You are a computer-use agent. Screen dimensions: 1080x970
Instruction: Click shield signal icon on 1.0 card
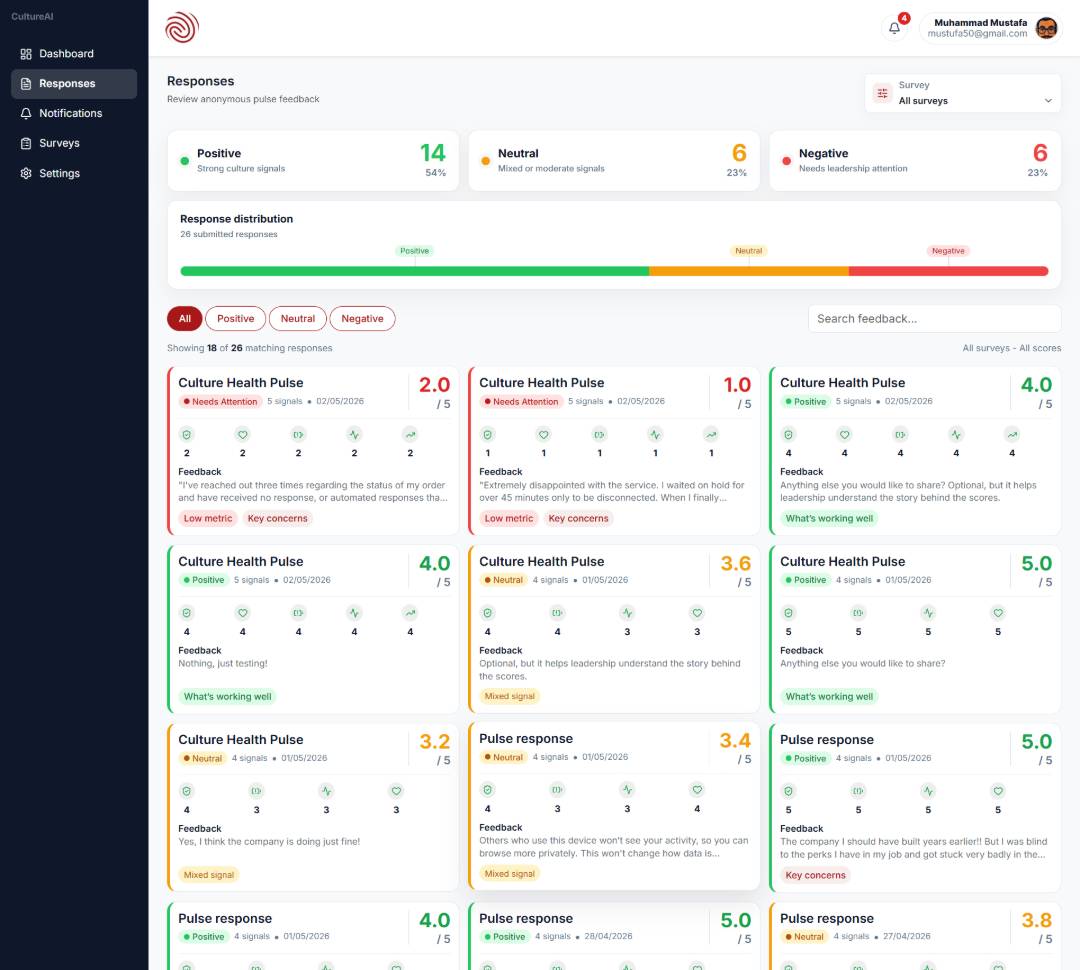[x=488, y=435]
